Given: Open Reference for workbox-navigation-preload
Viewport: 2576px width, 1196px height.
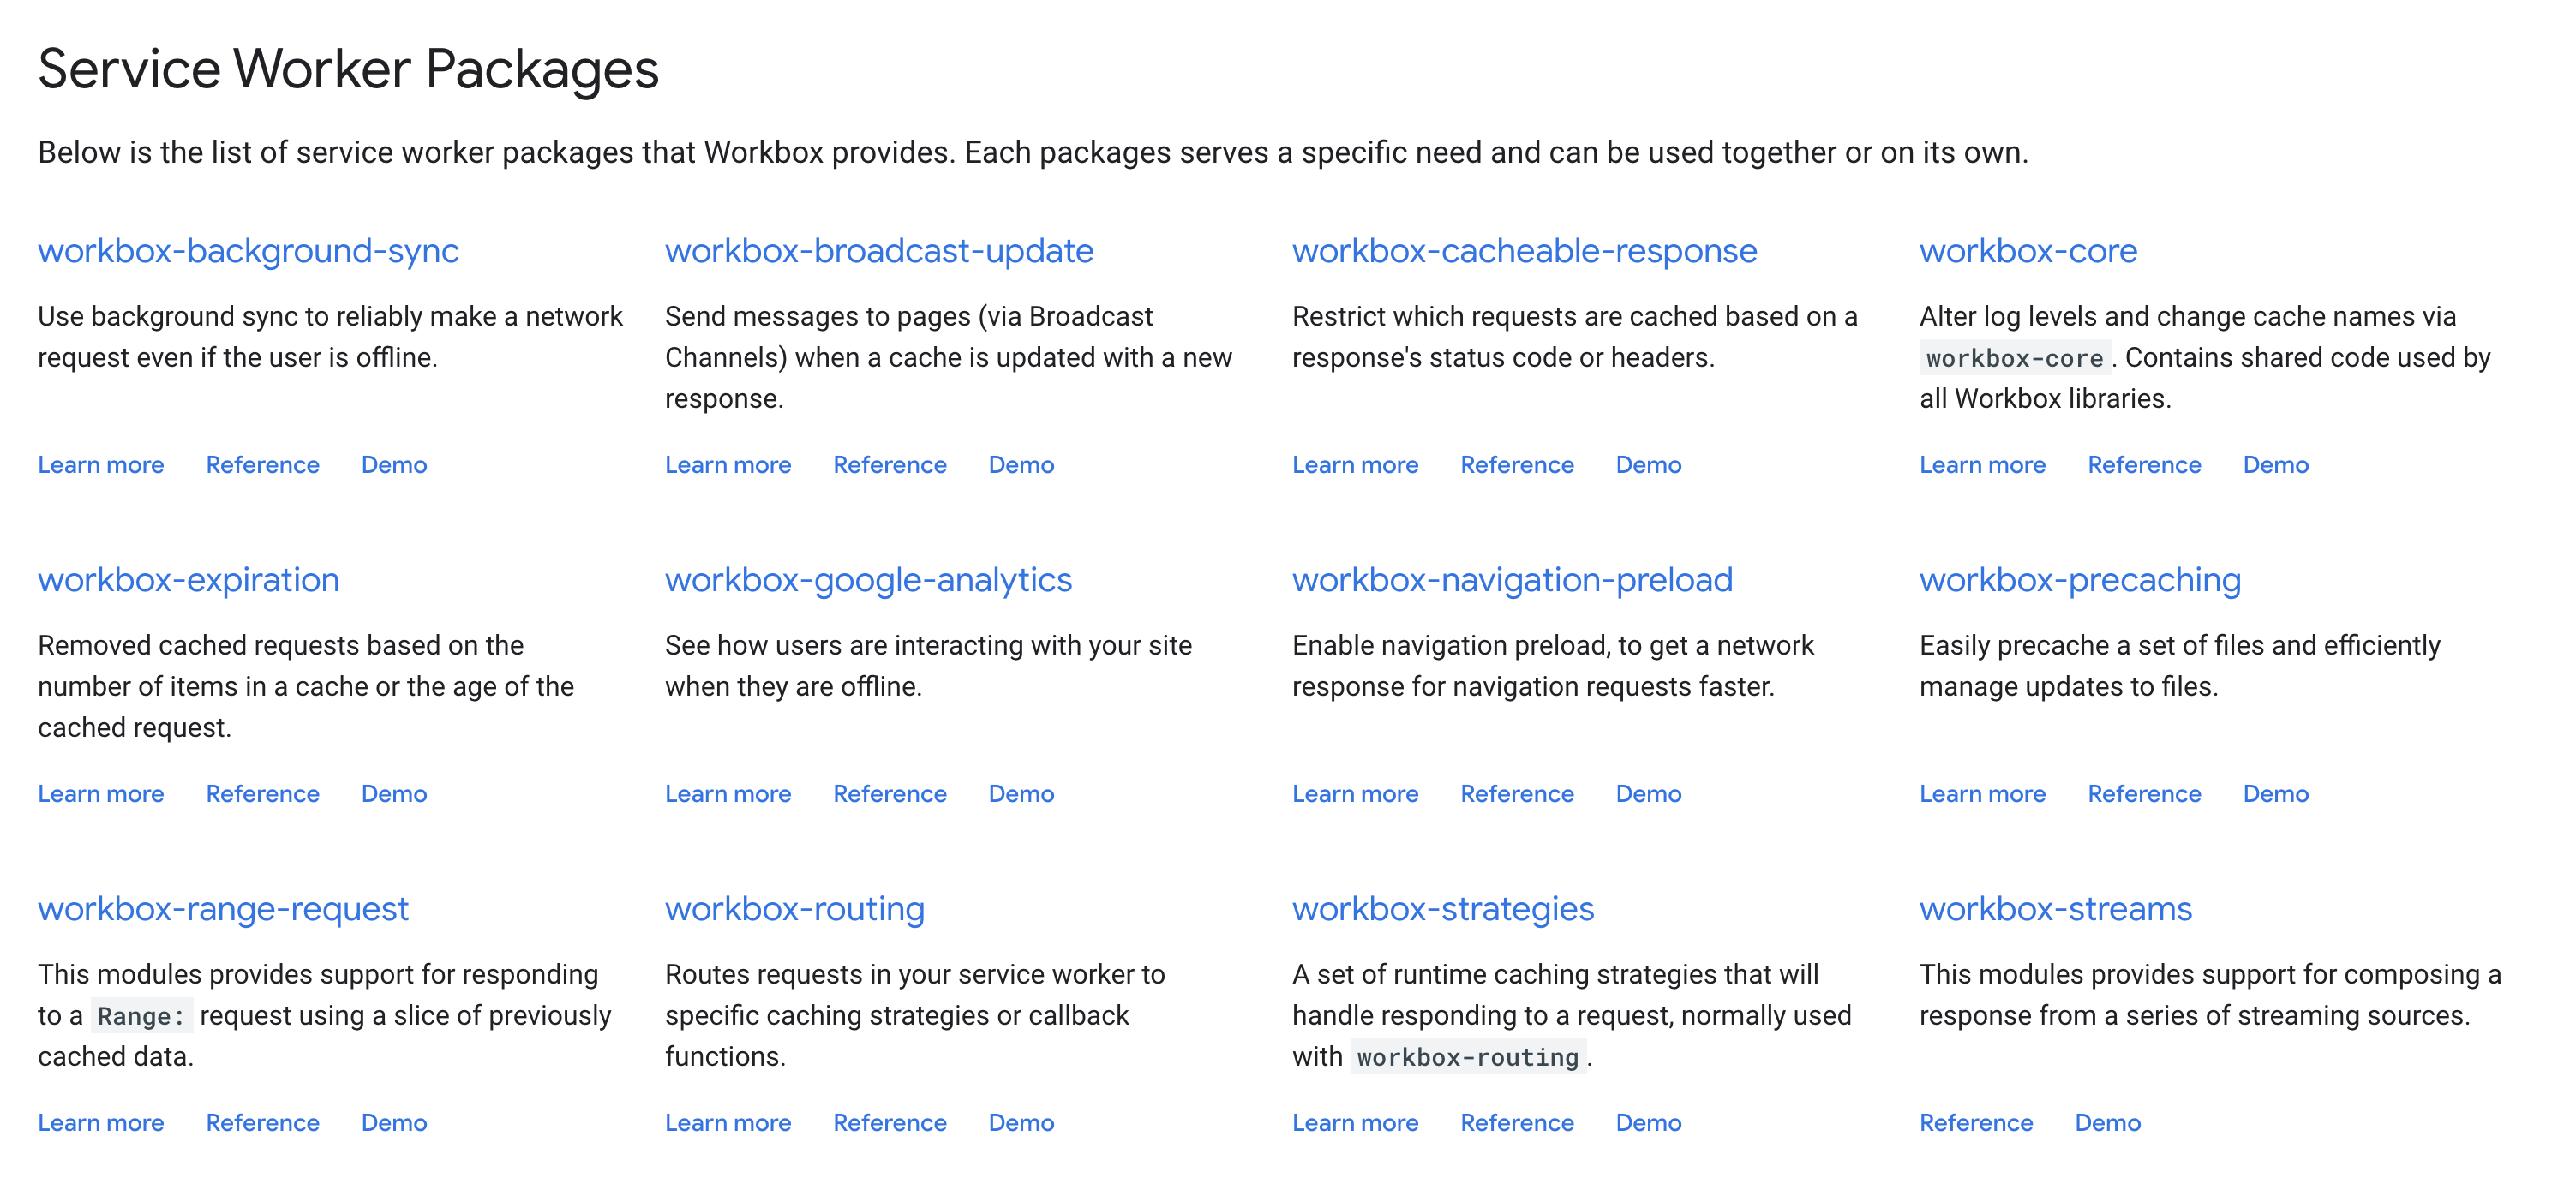Looking at the screenshot, I should pyautogui.click(x=1516, y=794).
